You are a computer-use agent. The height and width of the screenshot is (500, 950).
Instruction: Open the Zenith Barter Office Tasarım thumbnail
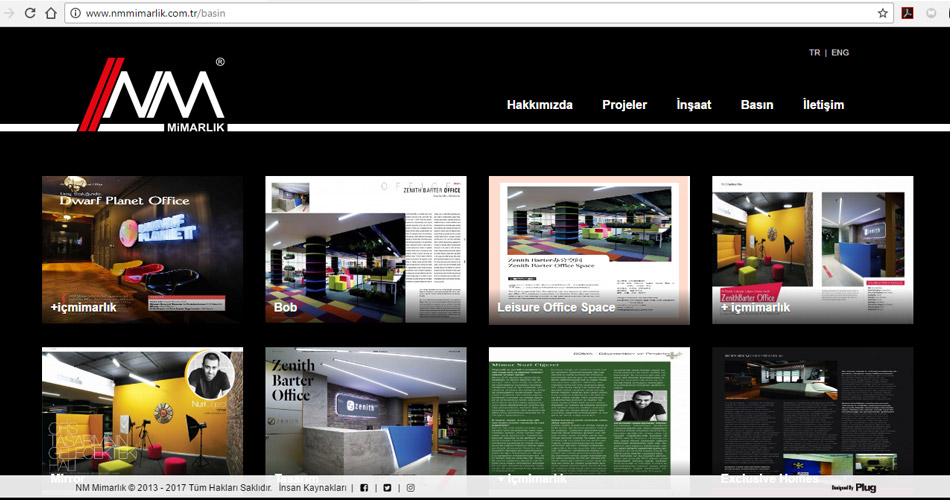[x=366, y=411]
